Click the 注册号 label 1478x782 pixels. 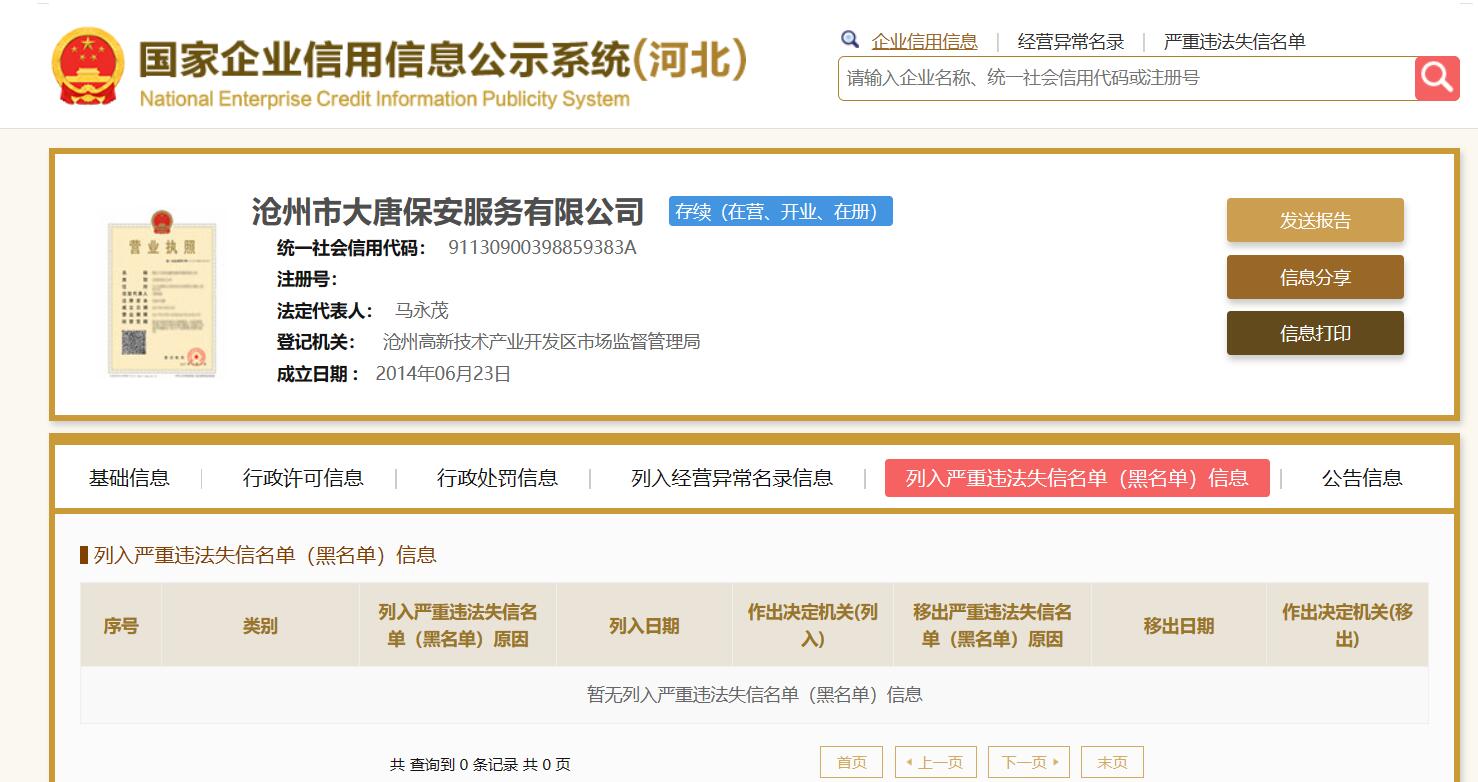pyautogui.click(x=307, y=279)
